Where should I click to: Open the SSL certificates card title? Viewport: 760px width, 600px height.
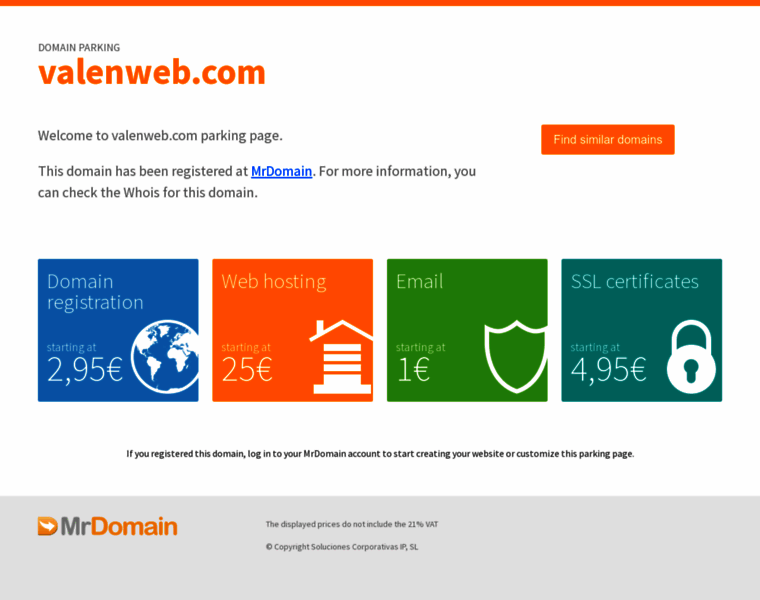pyautogui.click(x=634, y=282)
